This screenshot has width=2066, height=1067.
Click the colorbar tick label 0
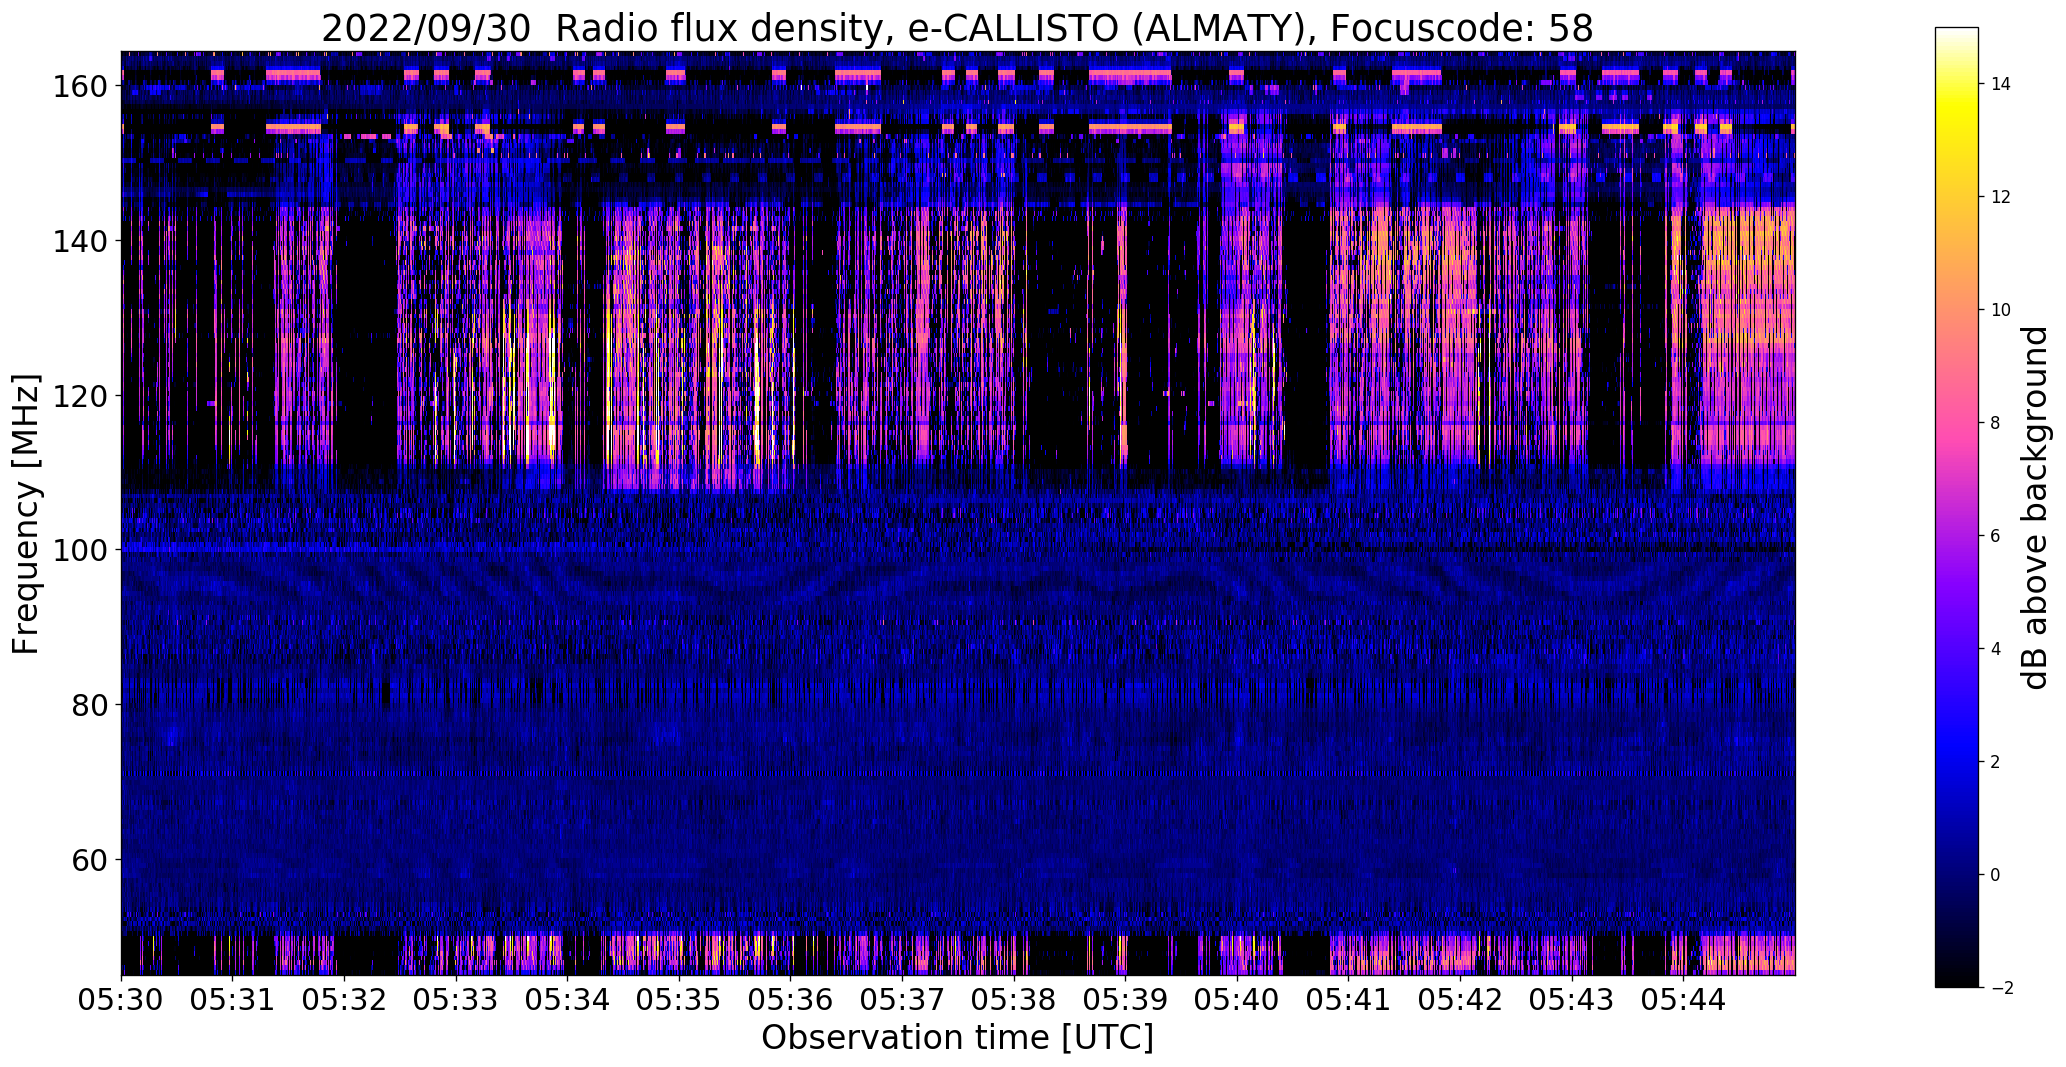coord(1995,875)
